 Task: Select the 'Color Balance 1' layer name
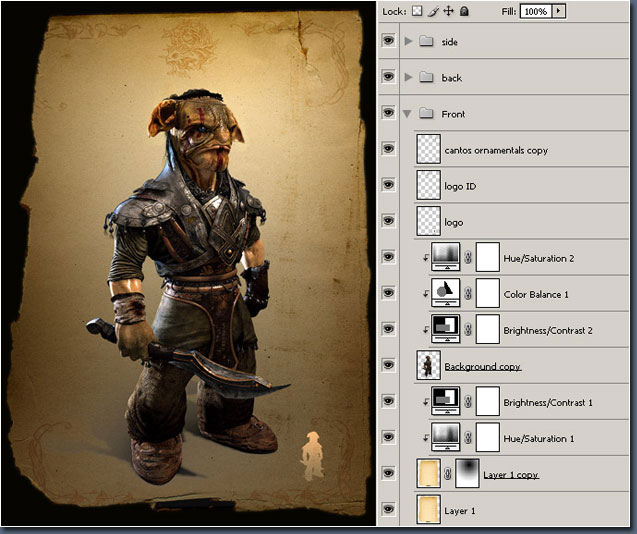(536, 294)
